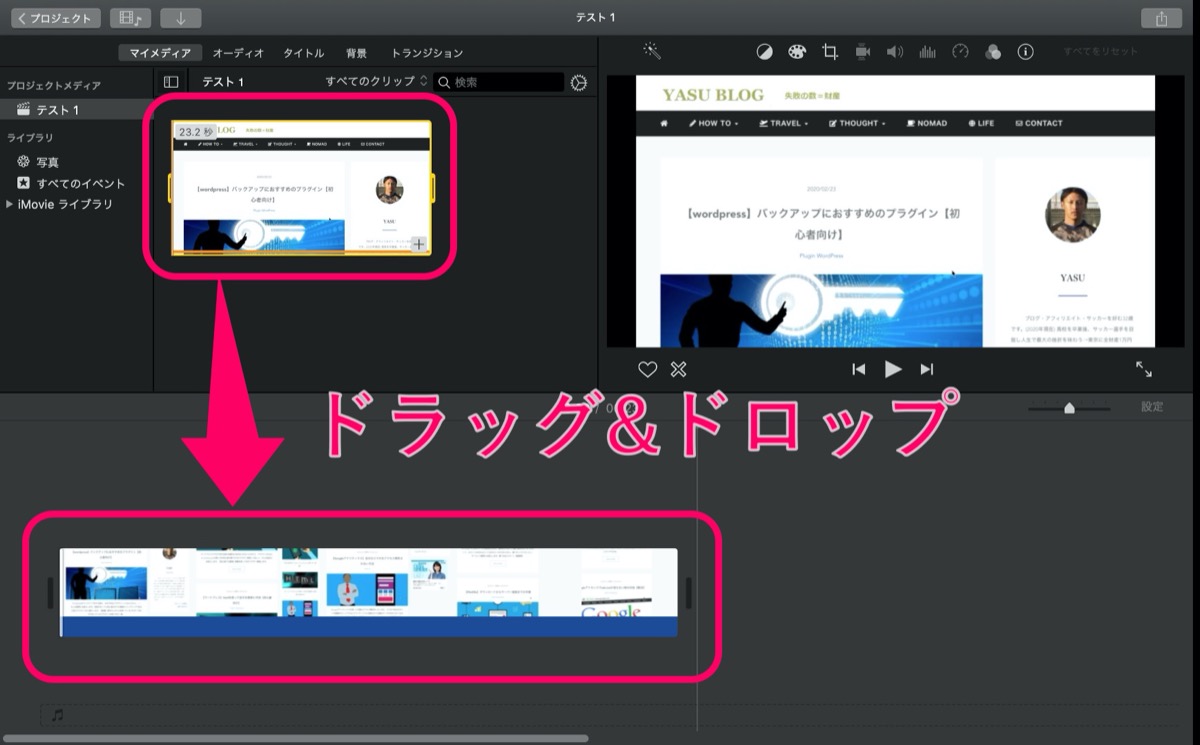This screenshot has width=1200, height=745.
Task: Reject the clip with the X icon
Action: [x=678, y=369]
